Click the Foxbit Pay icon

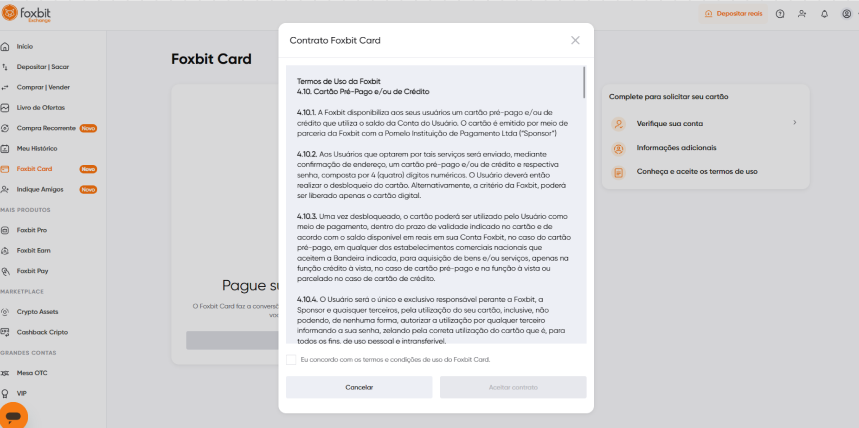(x=5, y=271)
